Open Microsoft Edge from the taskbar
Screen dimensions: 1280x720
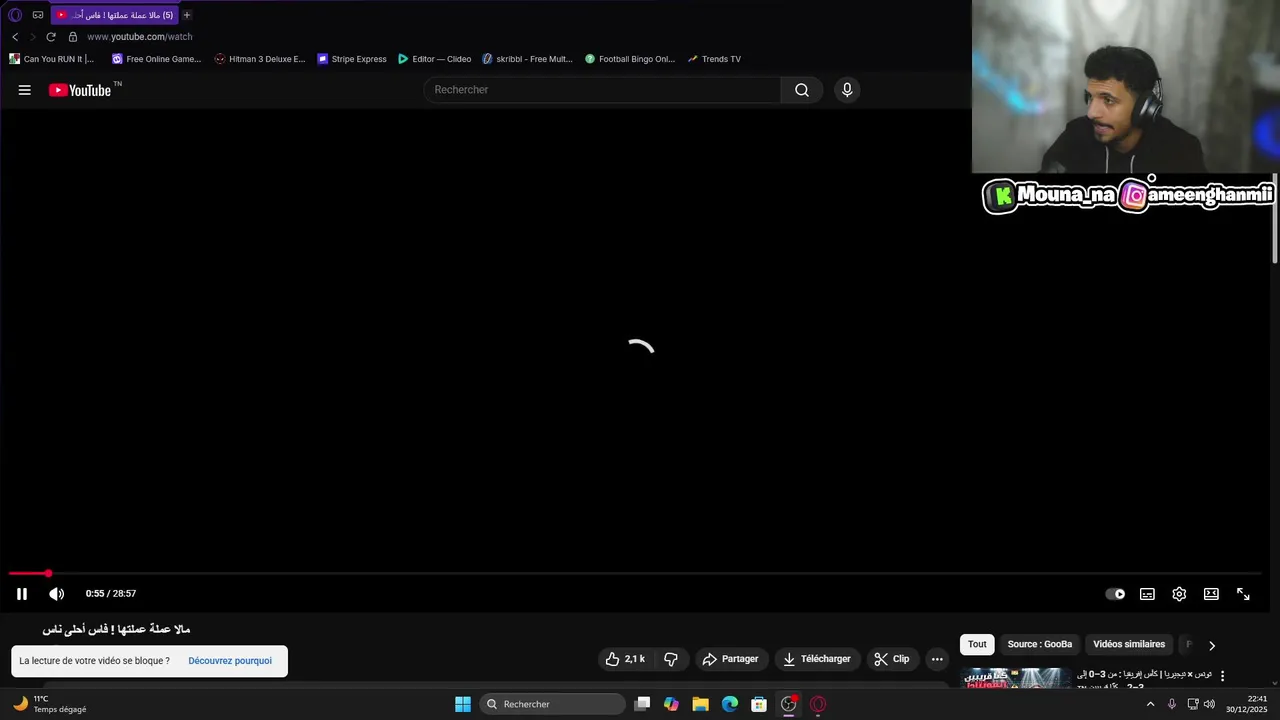click(x=730, y=704)
